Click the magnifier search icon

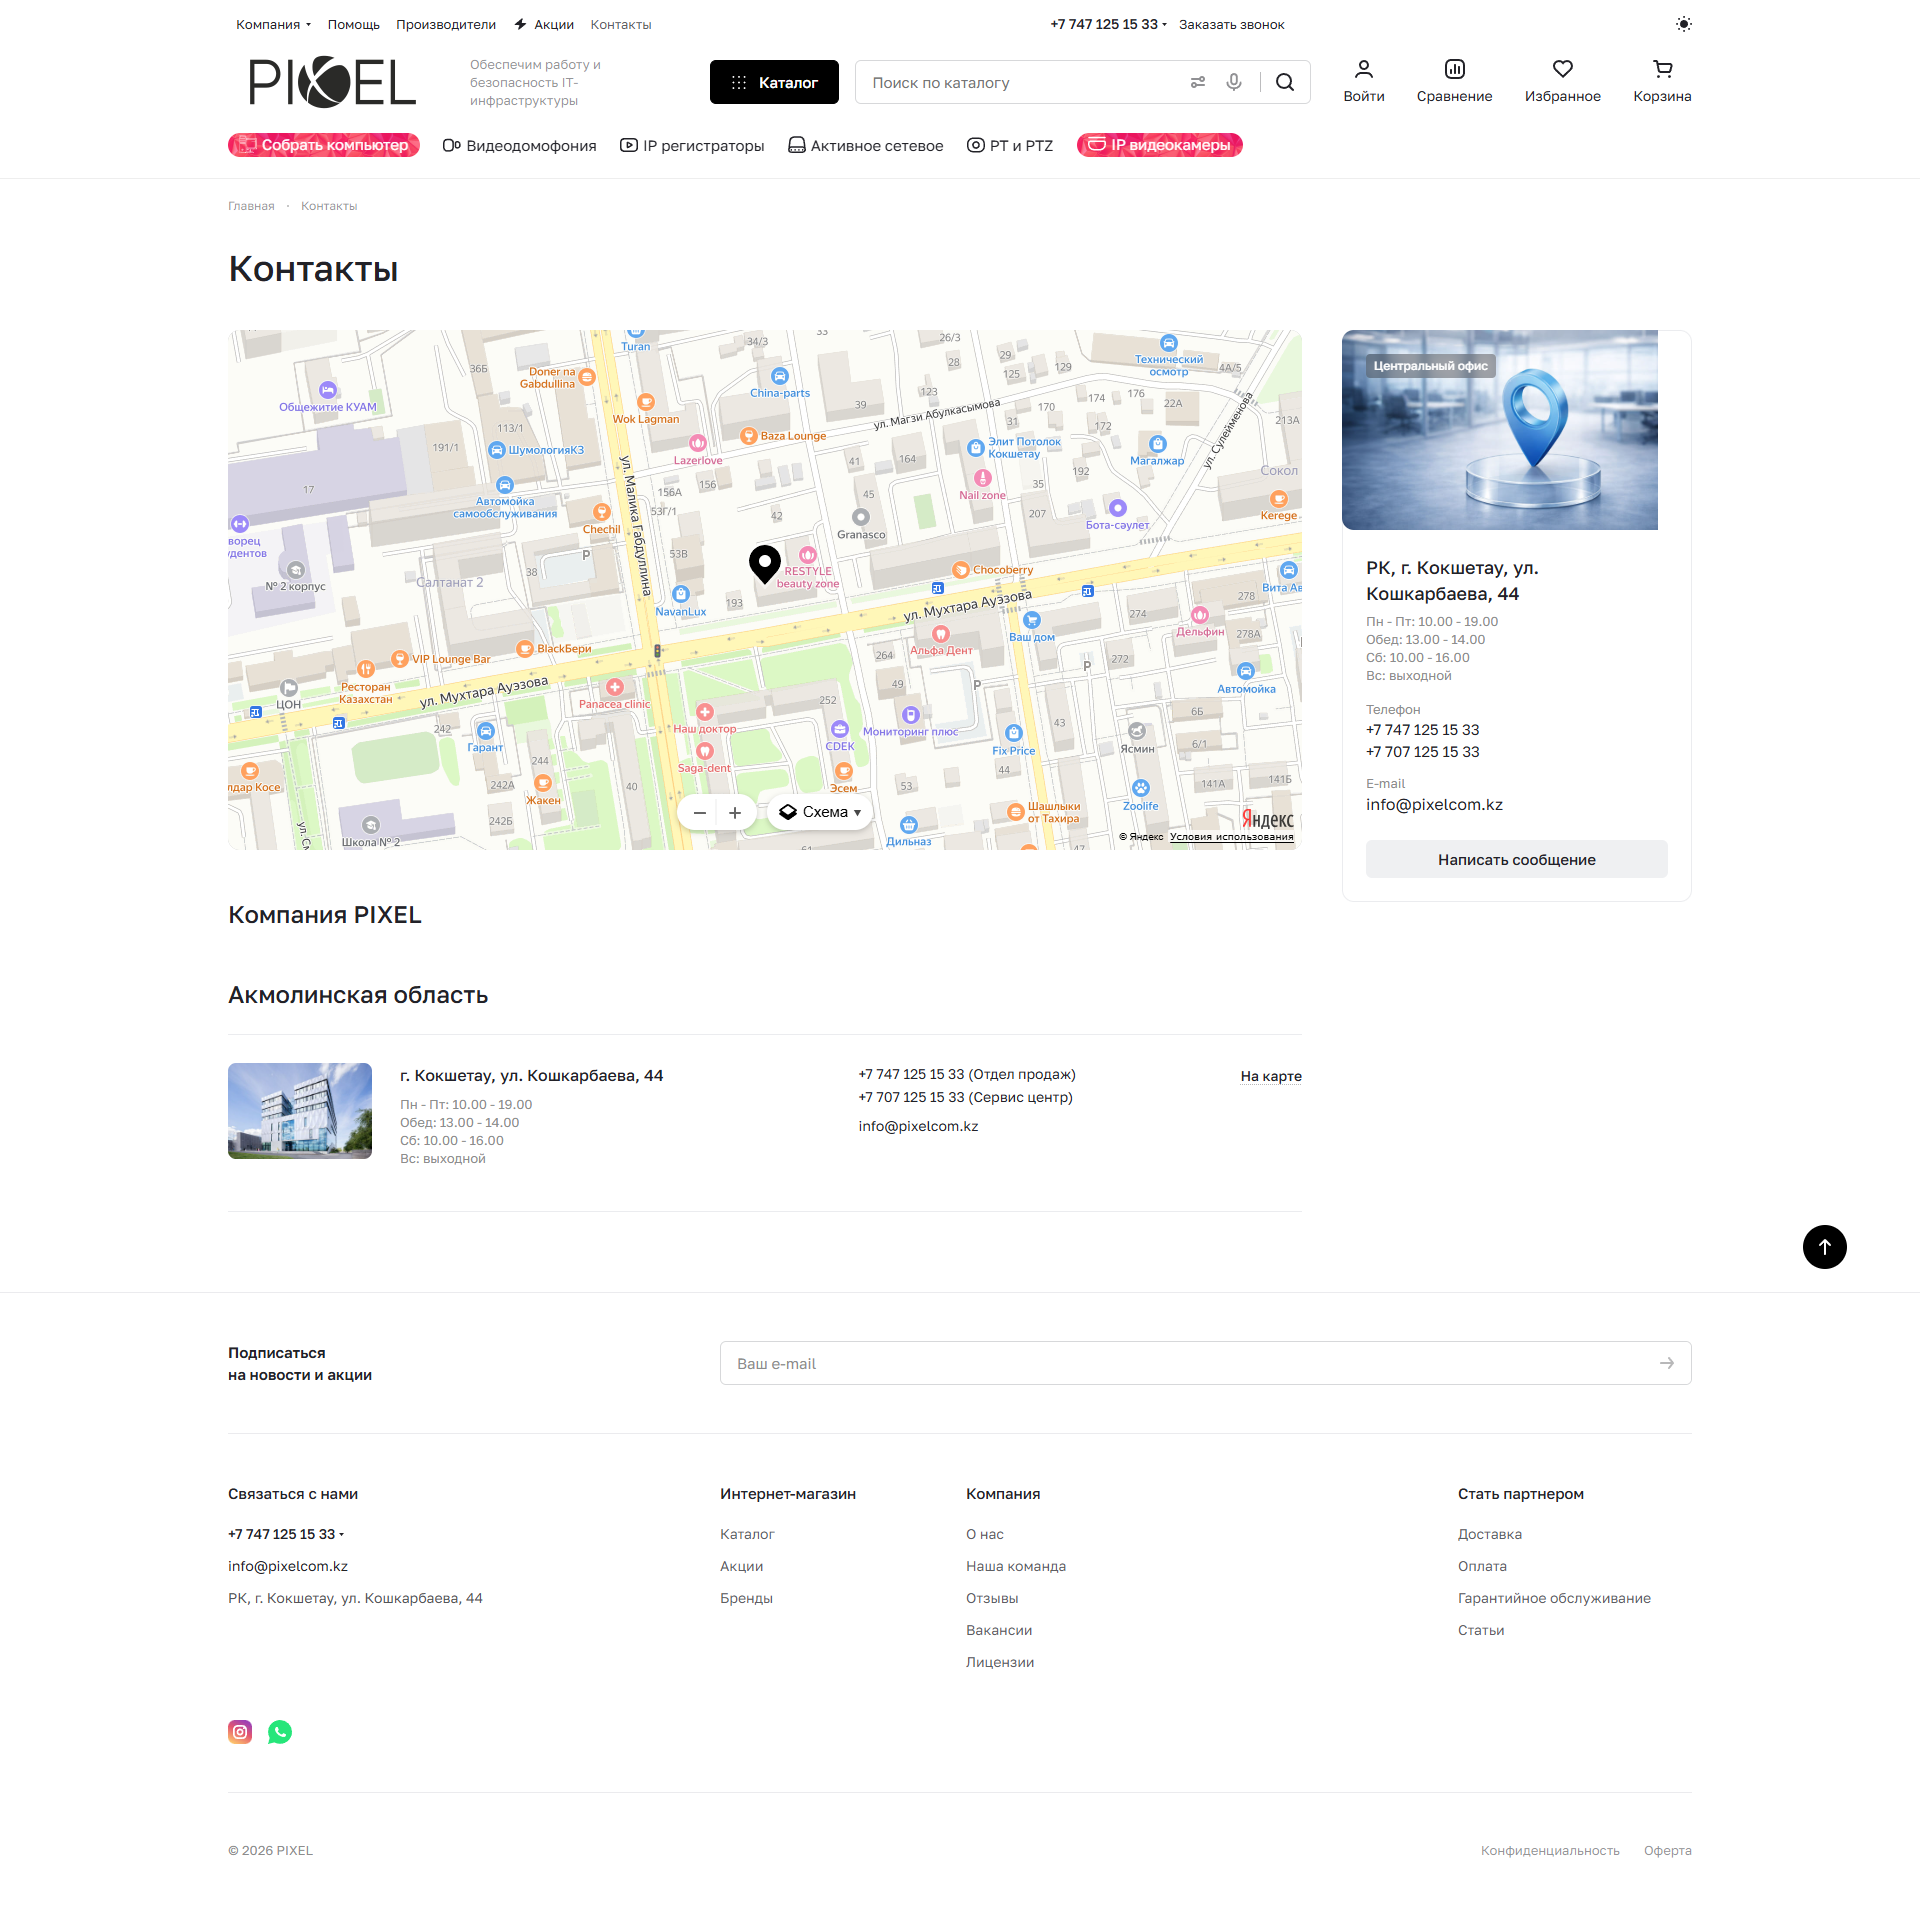(1285, 82)
